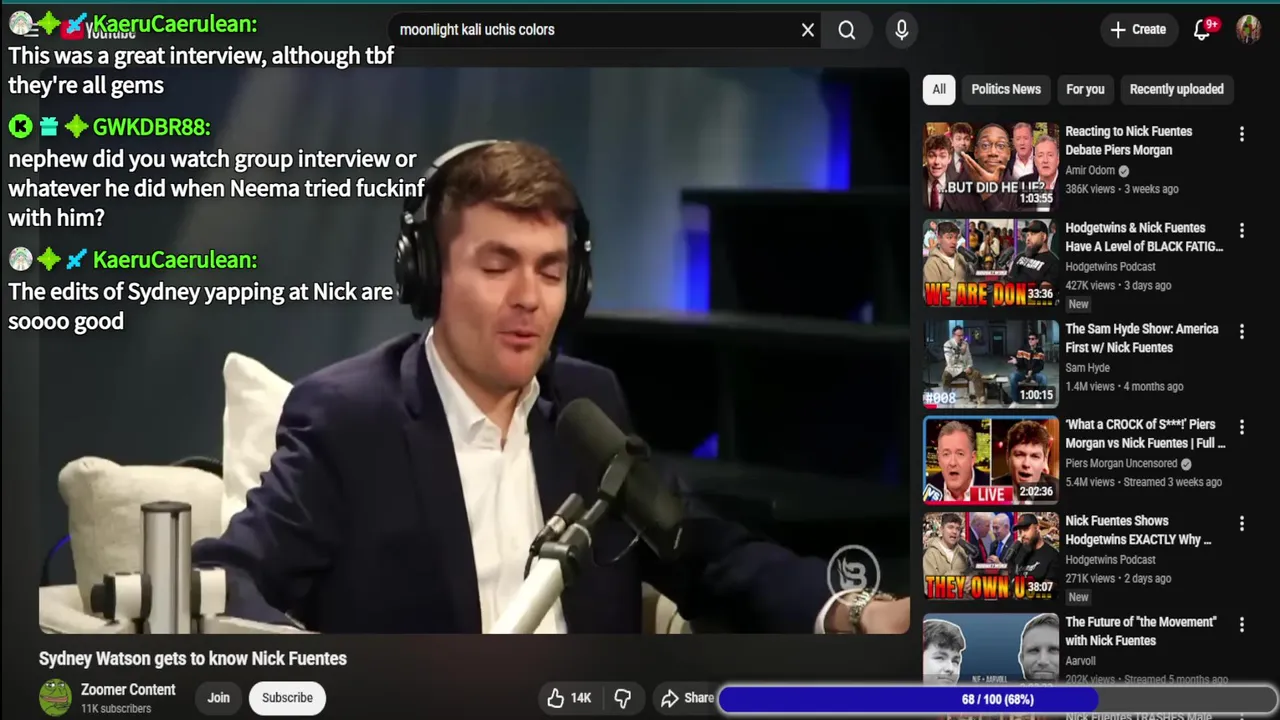Open the Piers Morgan Uncensored channel name
1280x720 pixels.
coord(1121,464)
